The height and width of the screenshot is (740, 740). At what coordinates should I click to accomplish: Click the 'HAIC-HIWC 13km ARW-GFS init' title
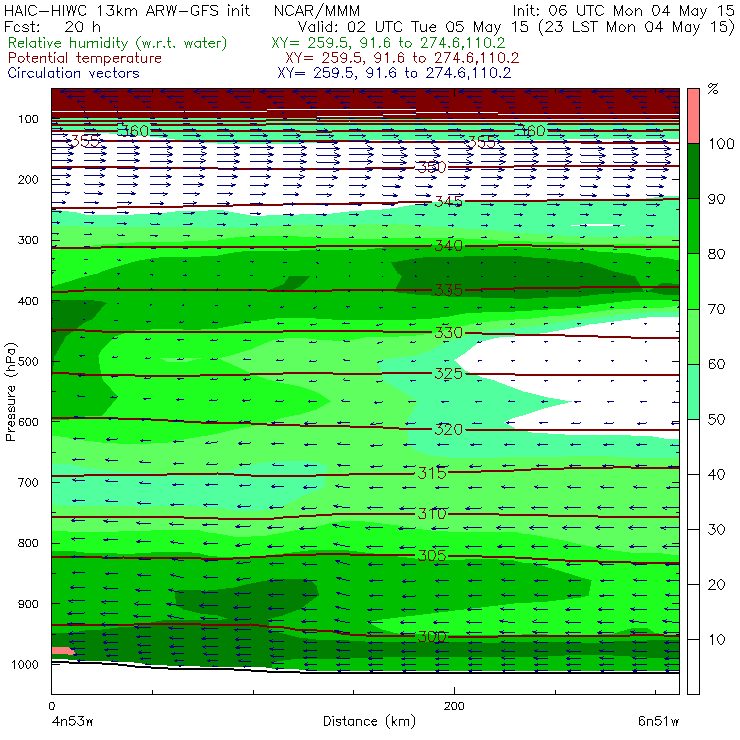pyautogui.click(x=127, y=11)
